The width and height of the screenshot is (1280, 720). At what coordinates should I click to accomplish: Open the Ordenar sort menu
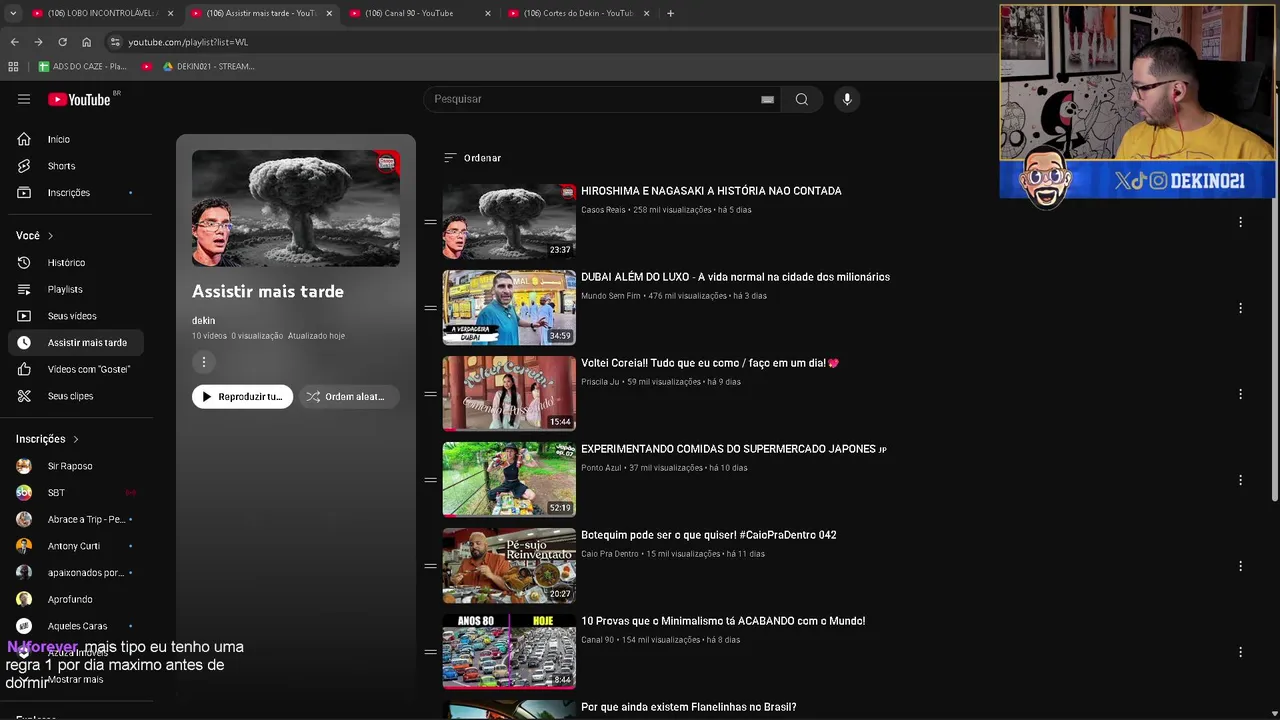(472, 158)
